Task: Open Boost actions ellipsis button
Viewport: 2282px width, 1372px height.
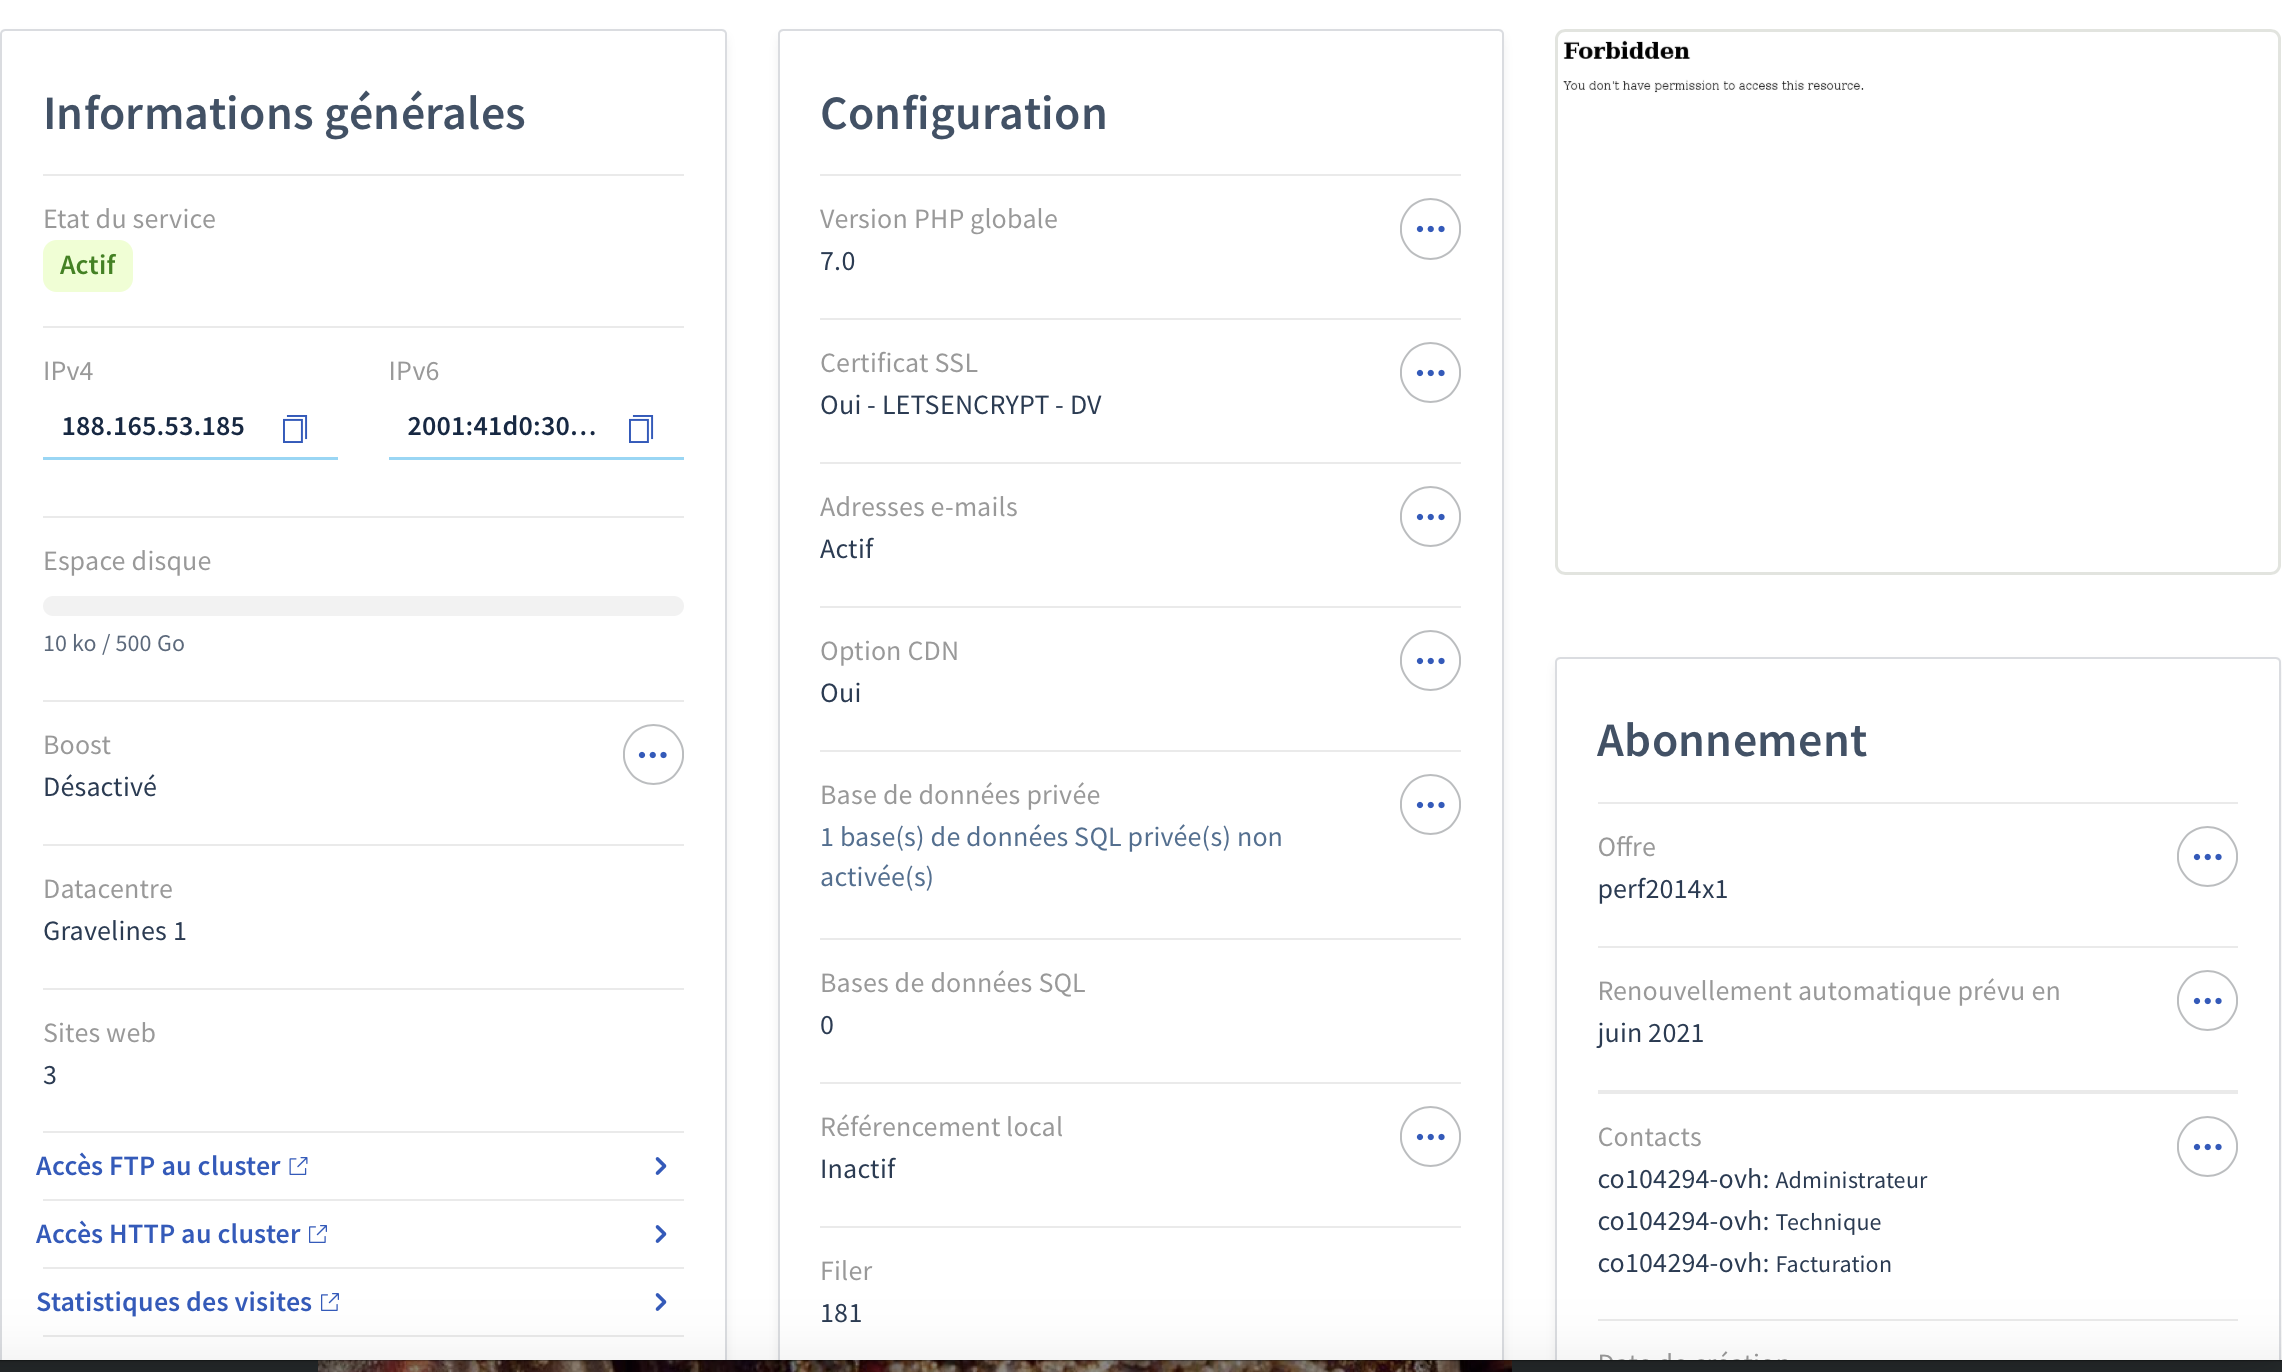Action: (653, 755)
